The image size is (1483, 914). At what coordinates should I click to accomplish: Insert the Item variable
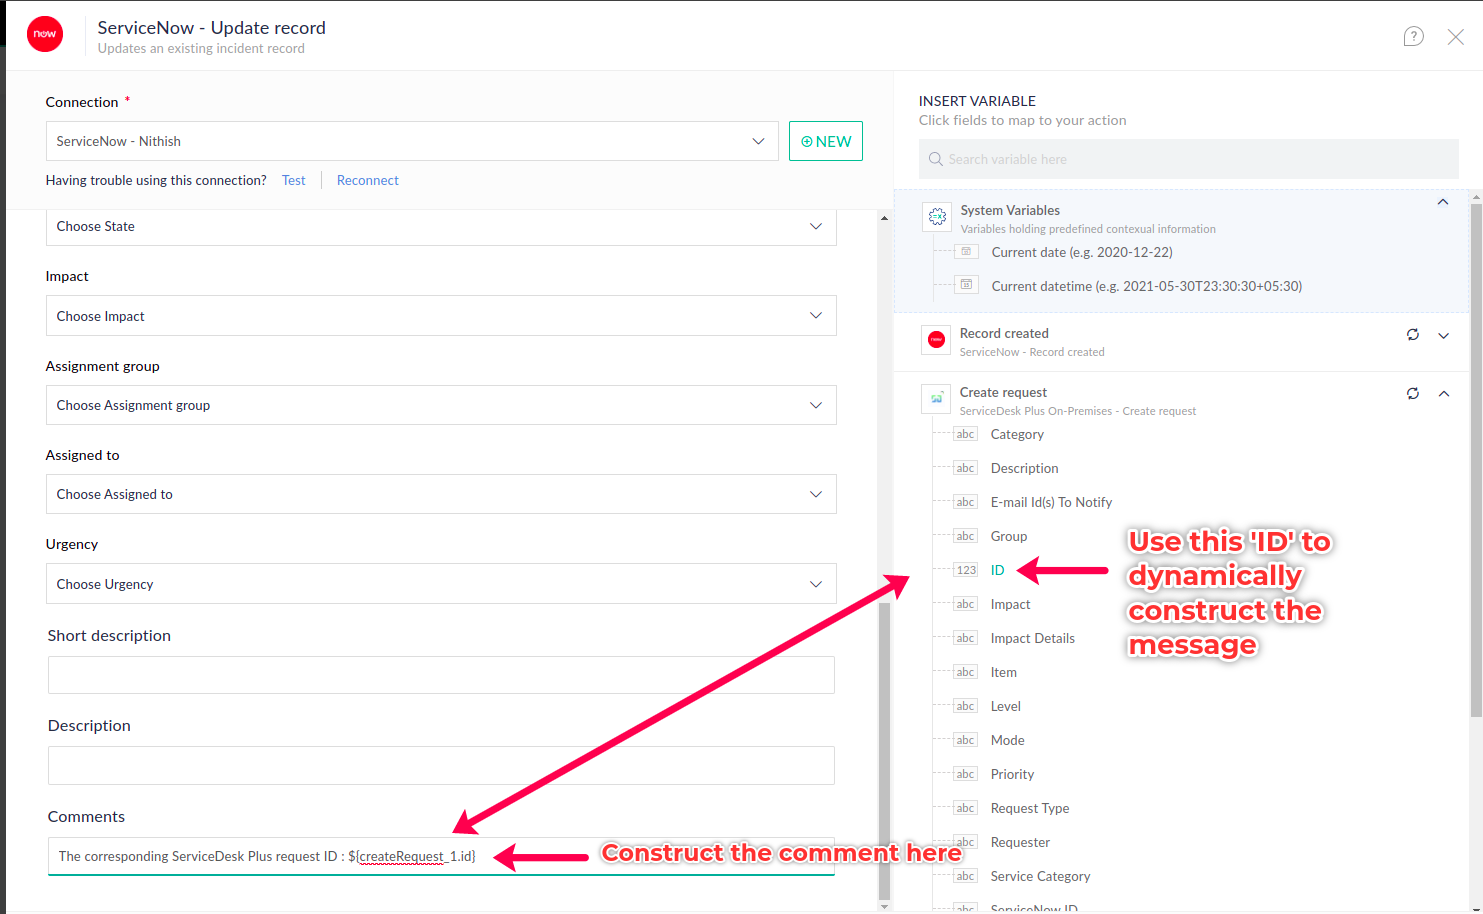pyautogui.click(x=1004, y=672)
